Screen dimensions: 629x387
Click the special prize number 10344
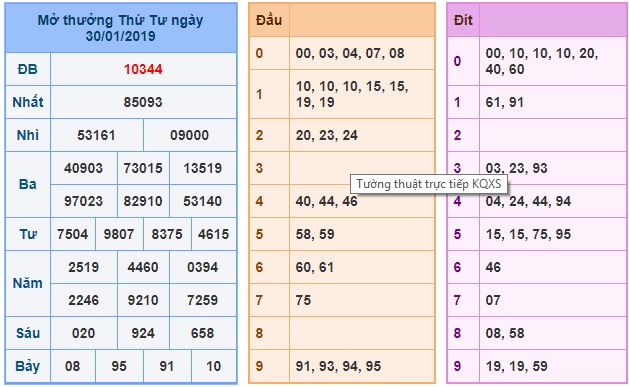pos(143,69)
